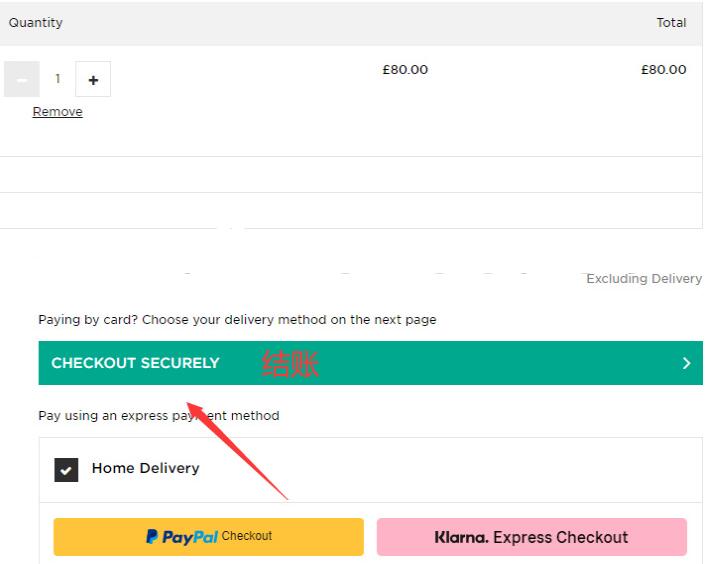Click the right chevron on checkout bar
711x564 pixels.
pyautogui.click(x=687, y=363)
